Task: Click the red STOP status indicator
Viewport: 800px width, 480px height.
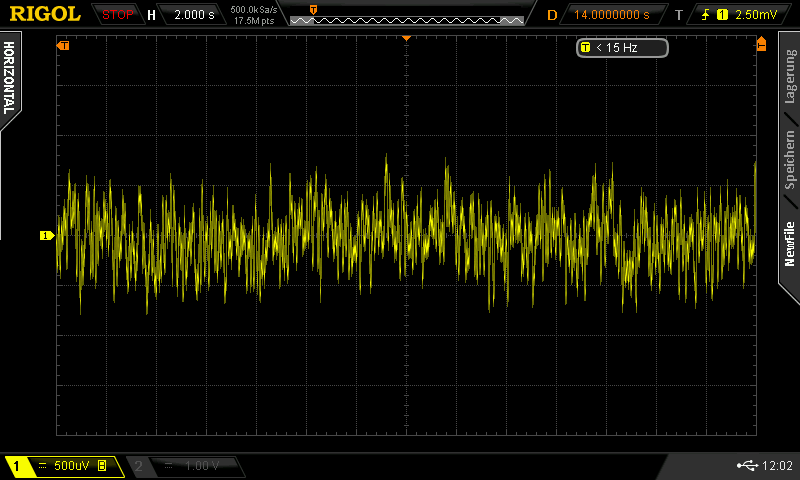Action: pyautogui.click(x=117, y=15)
